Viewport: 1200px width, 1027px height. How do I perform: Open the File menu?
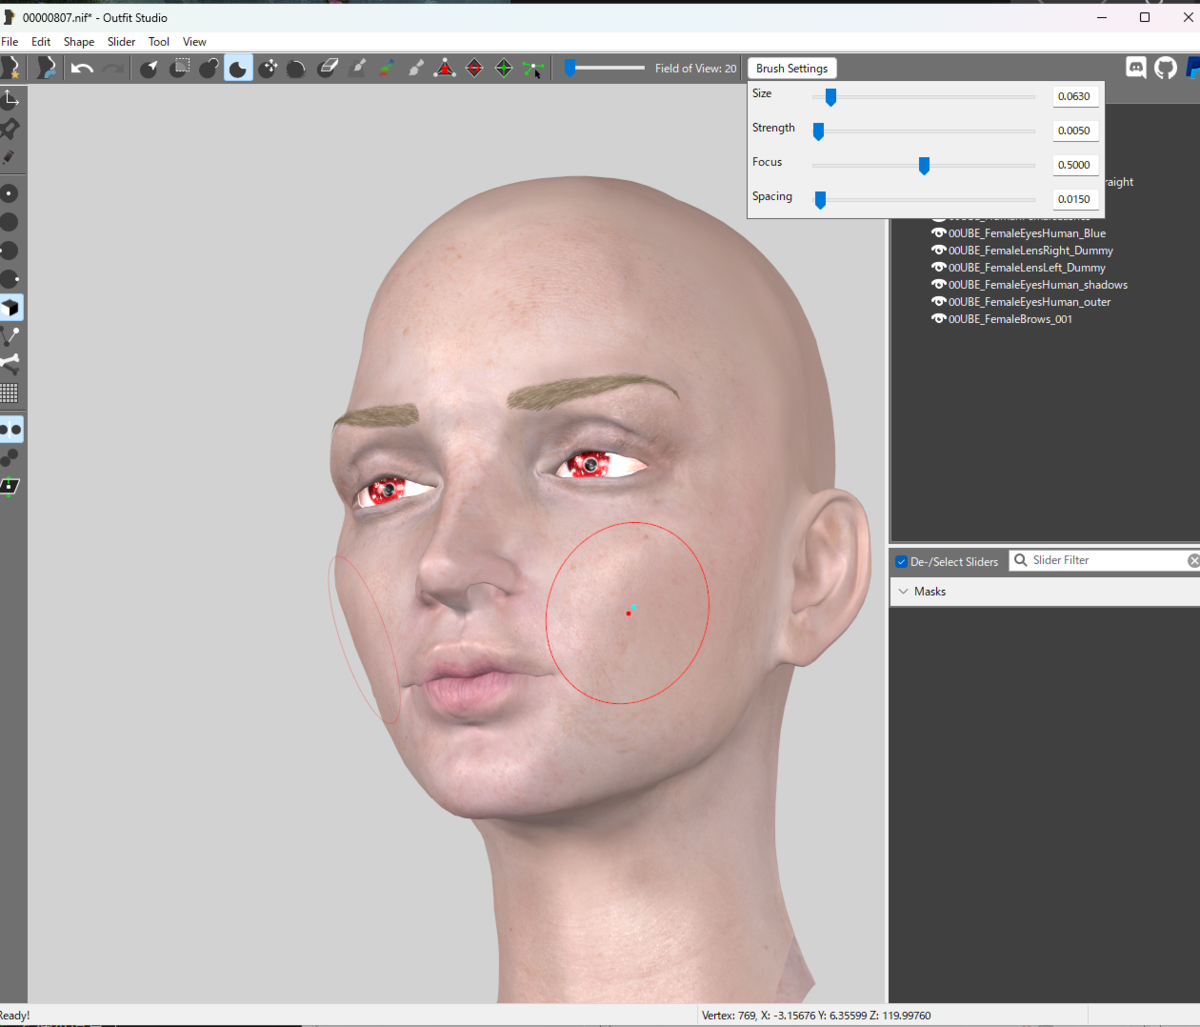[x=10, y=42]
